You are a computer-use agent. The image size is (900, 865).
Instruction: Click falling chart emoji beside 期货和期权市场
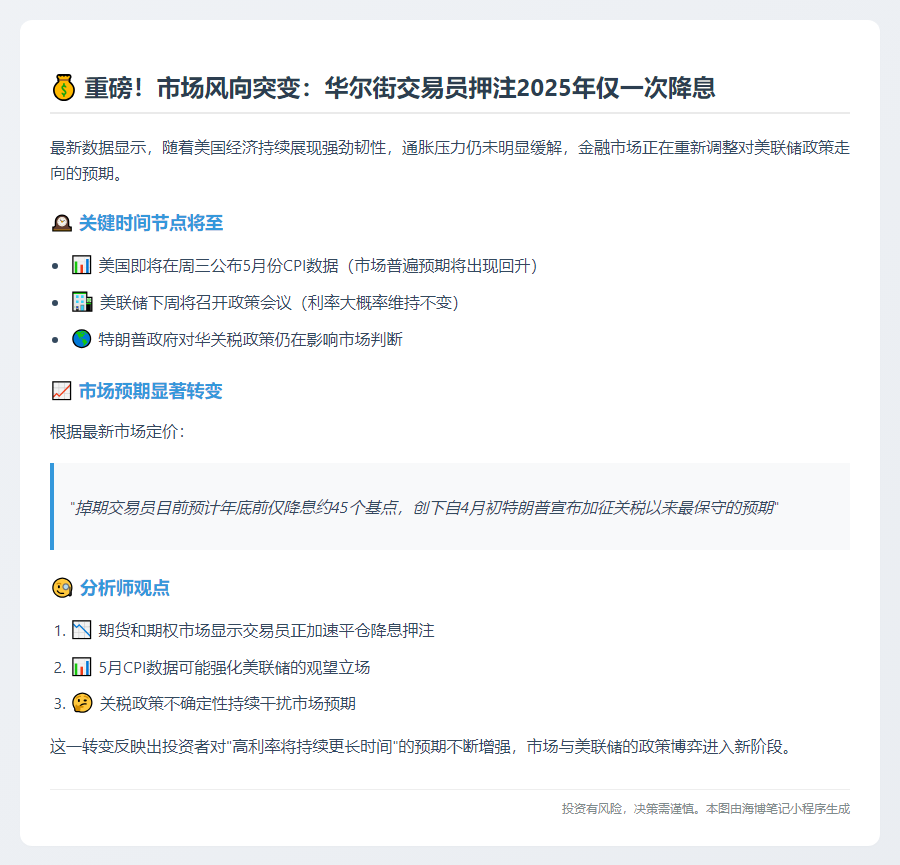click(82, 630)
